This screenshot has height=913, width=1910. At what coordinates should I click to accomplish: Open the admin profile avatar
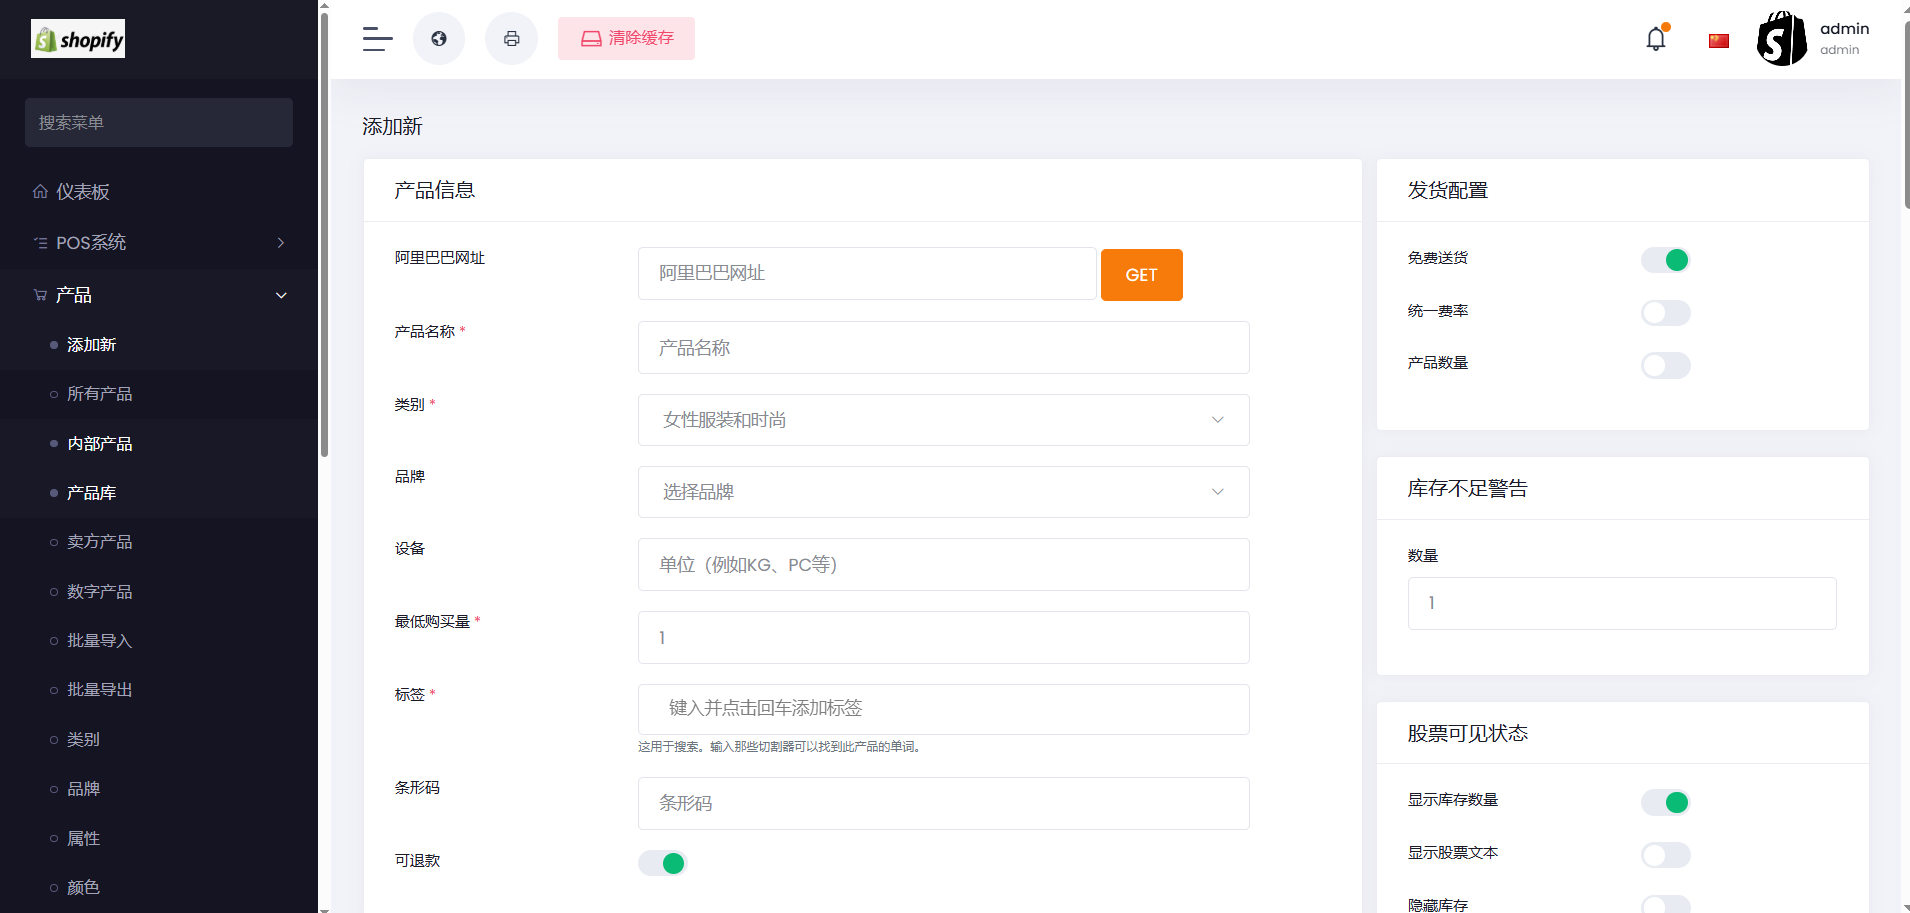tap(1781, 39)
